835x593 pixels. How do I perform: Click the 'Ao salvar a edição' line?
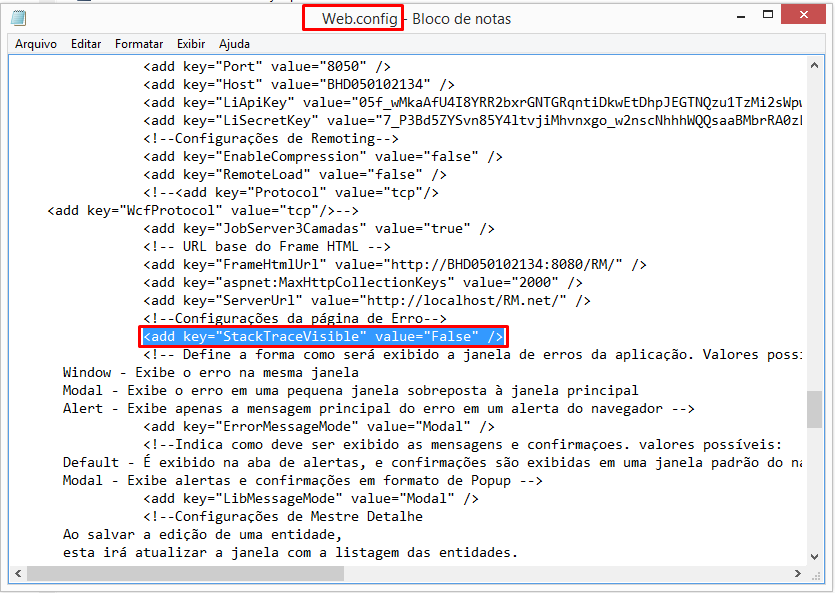point(202,535)
